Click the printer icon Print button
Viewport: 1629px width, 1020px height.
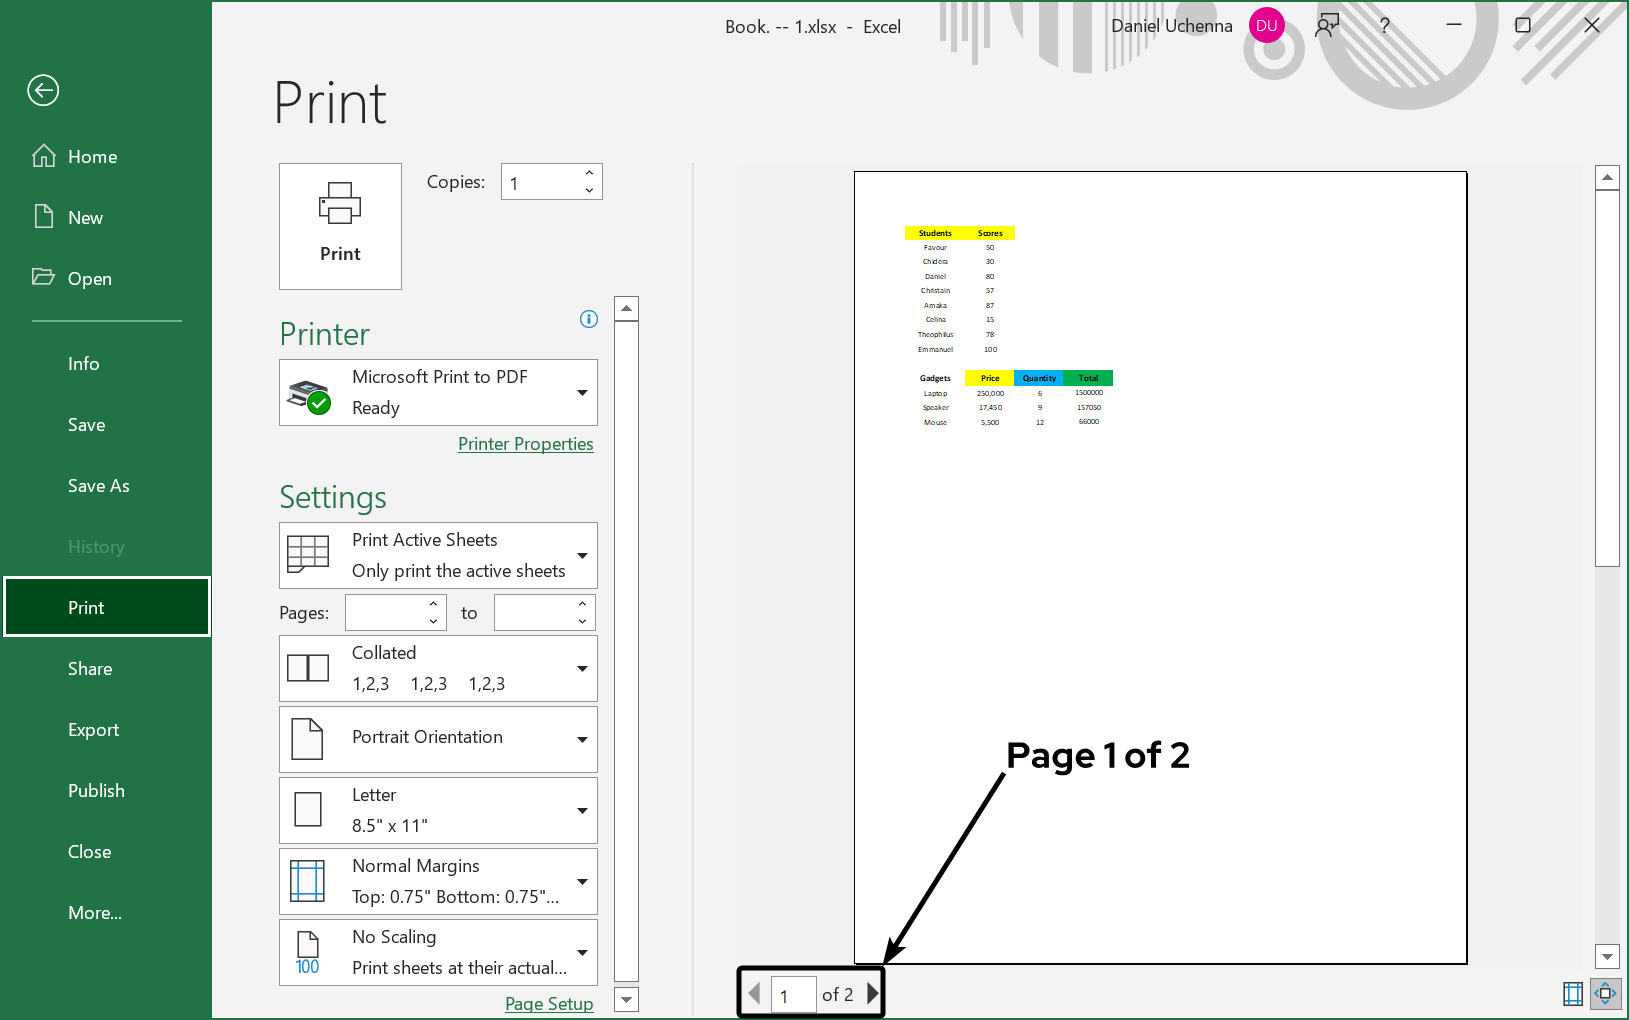coord(340,226)
